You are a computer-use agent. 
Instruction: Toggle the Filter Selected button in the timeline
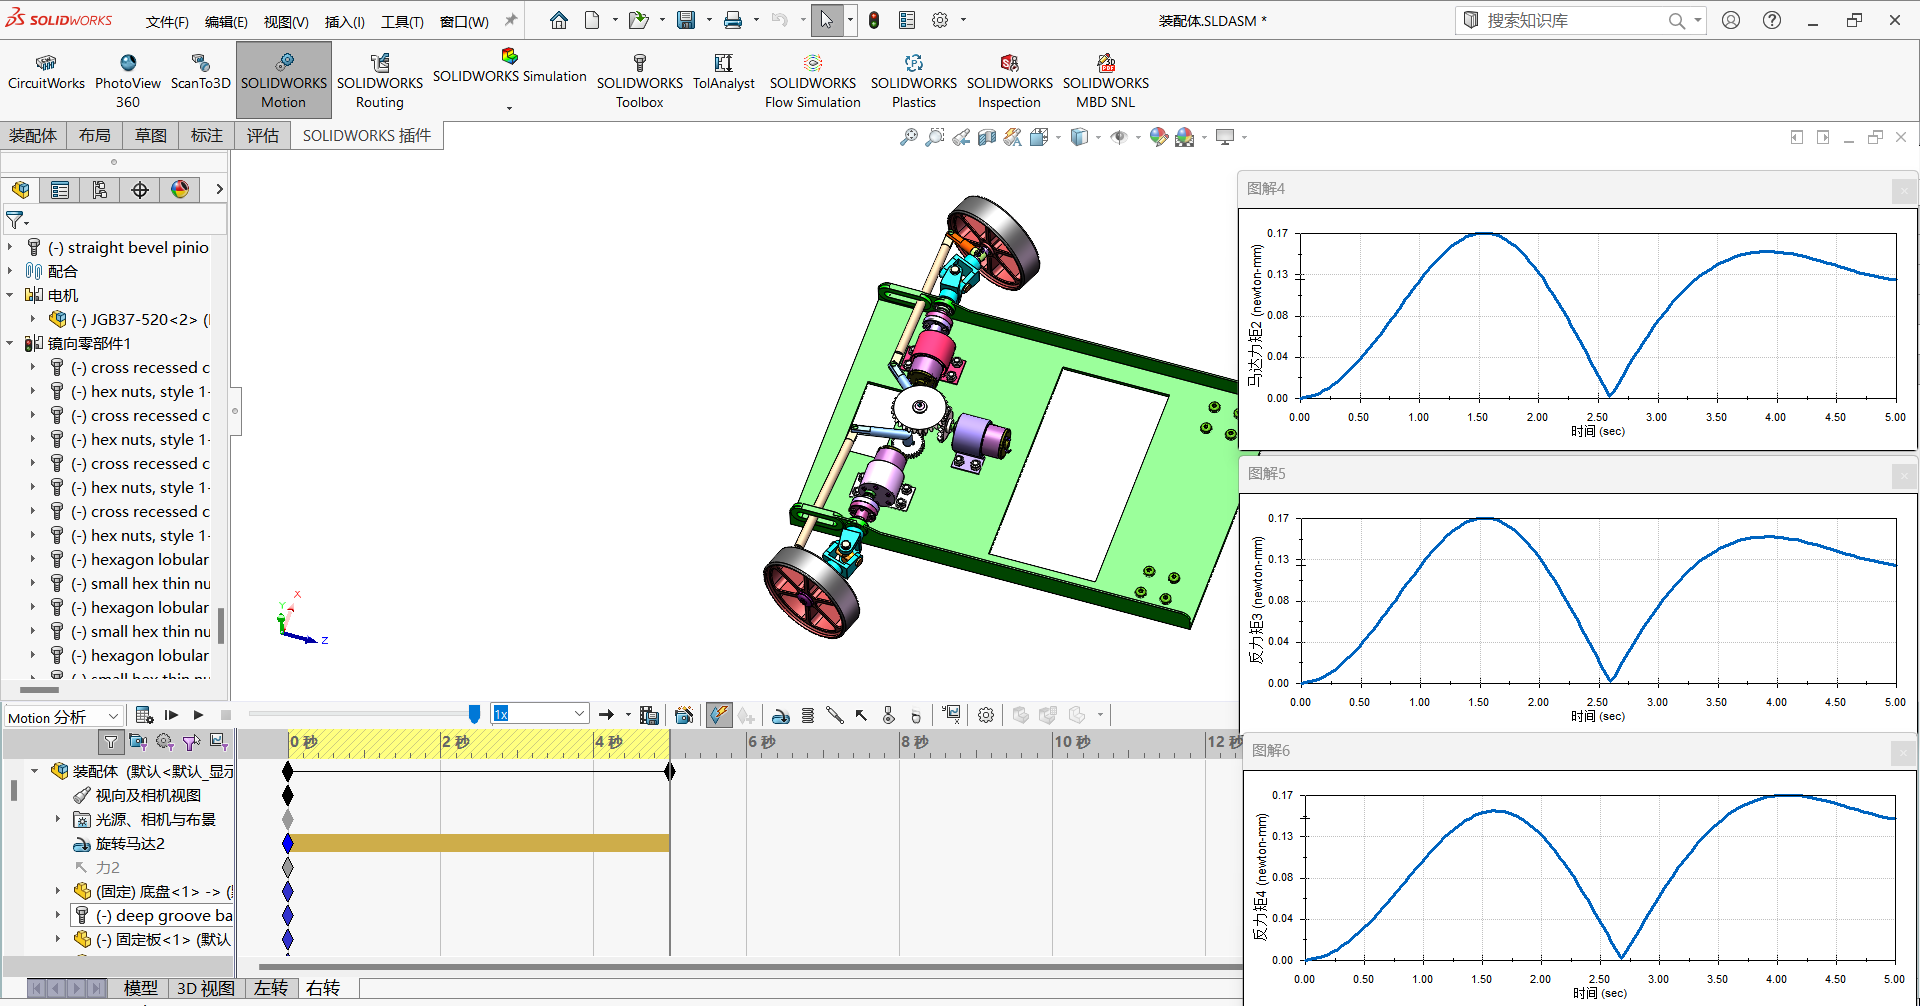click(x=192, y=742)
